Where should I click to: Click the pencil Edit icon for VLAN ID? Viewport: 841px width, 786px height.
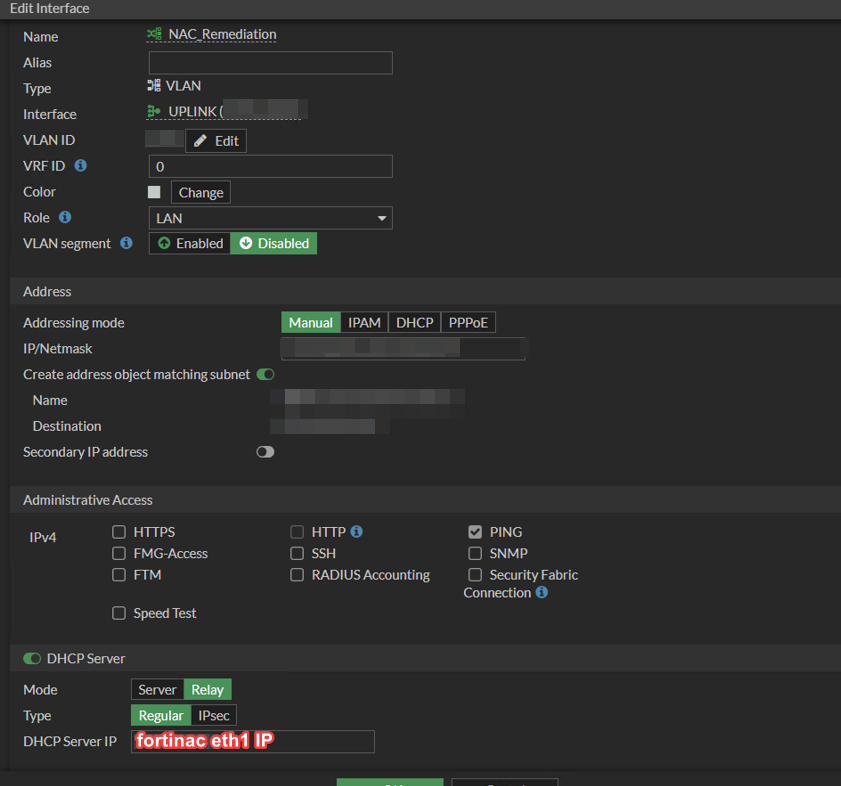coord(199,140)
